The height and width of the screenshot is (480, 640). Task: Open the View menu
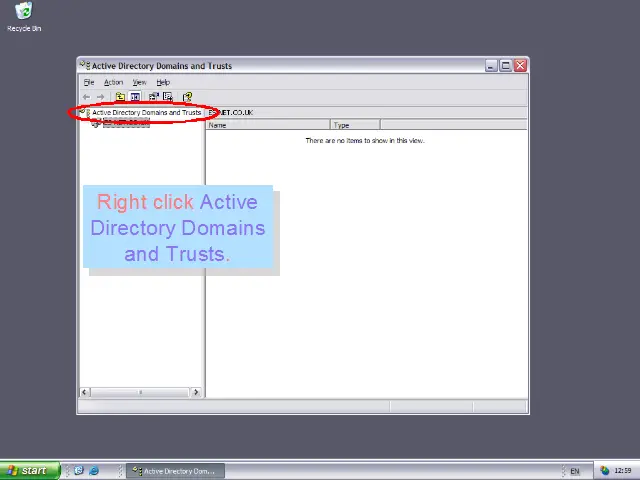pos(139,82)
